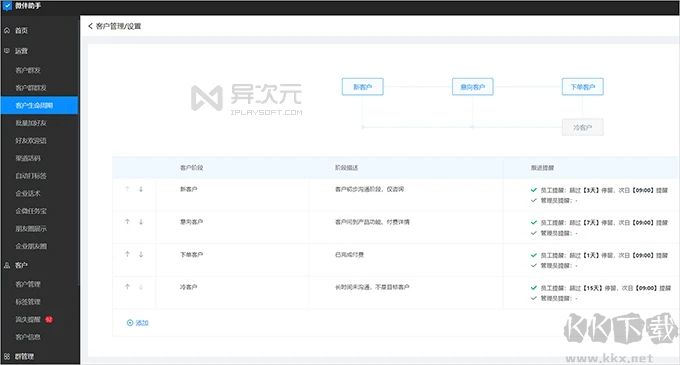Move the 下单客户 row down
Viewport: 680px width, 365px height.
coord(141,254)
